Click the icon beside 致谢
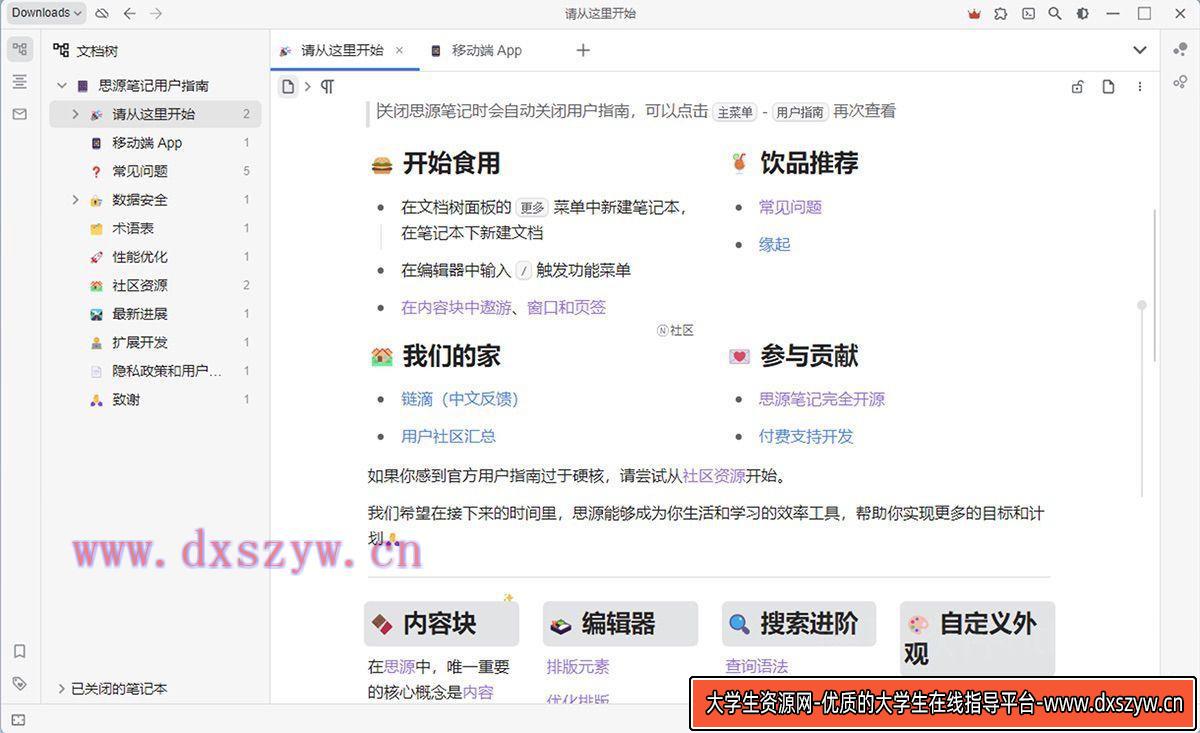The image size is (1200, 733). [96, 399]
